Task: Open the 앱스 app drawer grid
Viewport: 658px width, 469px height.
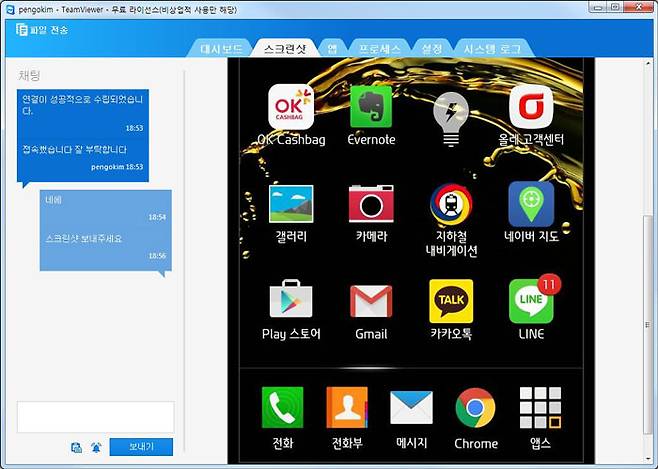Action: pyautogui.click(x=540, y=408)
